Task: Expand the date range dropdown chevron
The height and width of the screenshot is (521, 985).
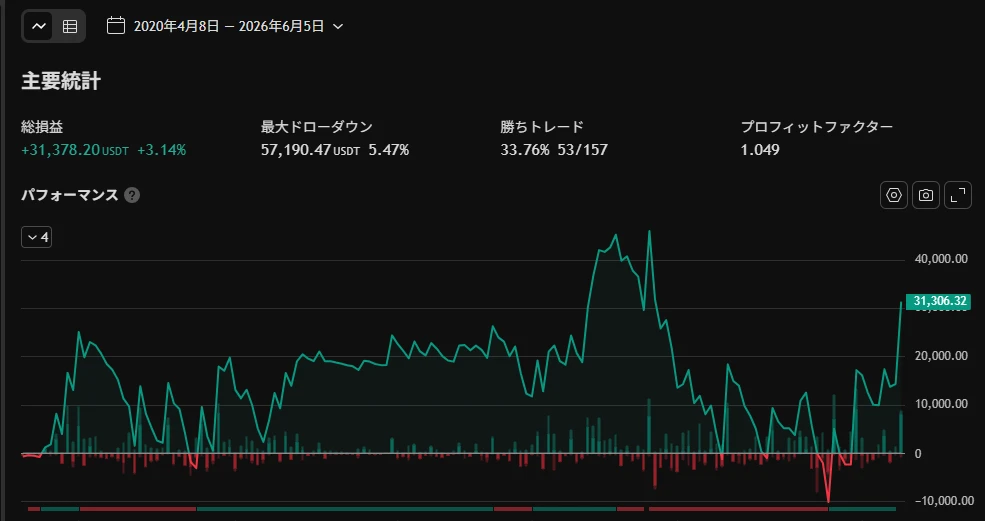Action: (338, 26)
